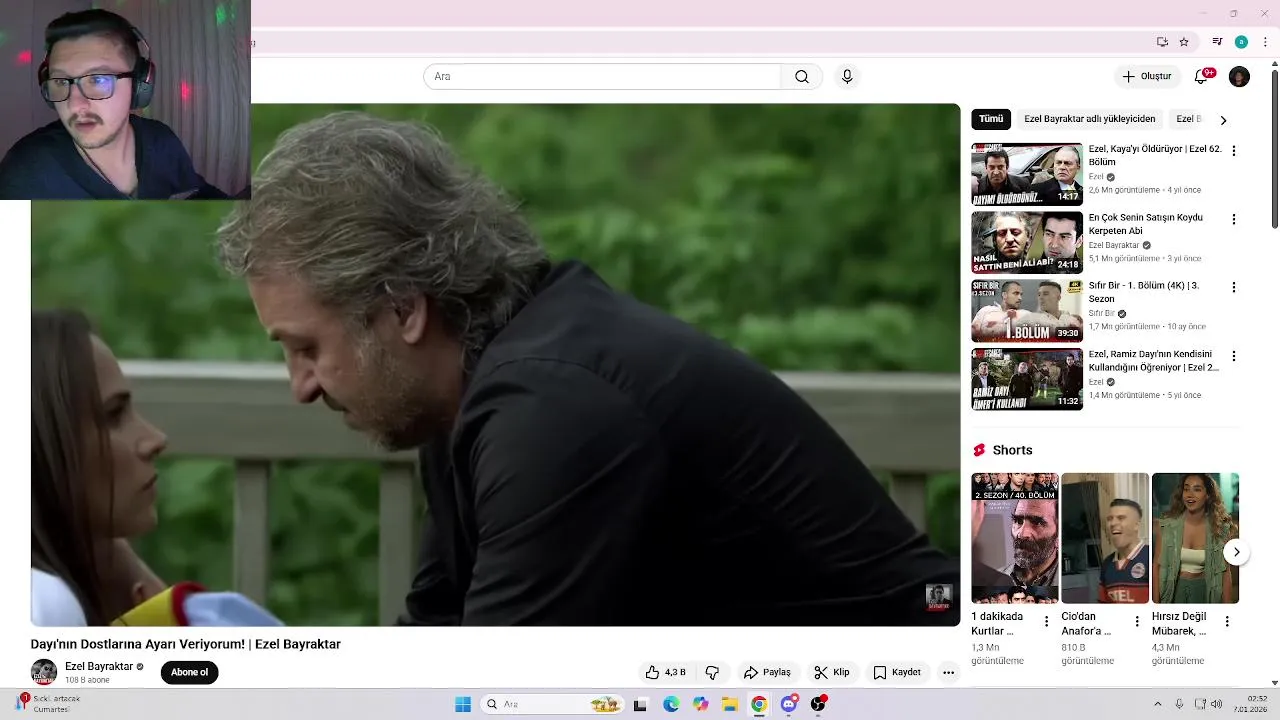Screen dimensions: 1280x720
Task: Save video with the 'Kaydet' button
Action: (897, 673)
